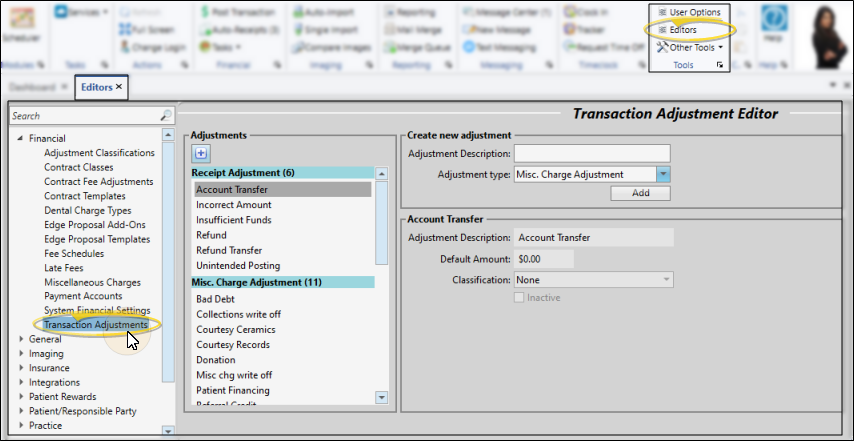Click the Adjustment Description input field
854x441 pixels.
click(x=591, y=153)
